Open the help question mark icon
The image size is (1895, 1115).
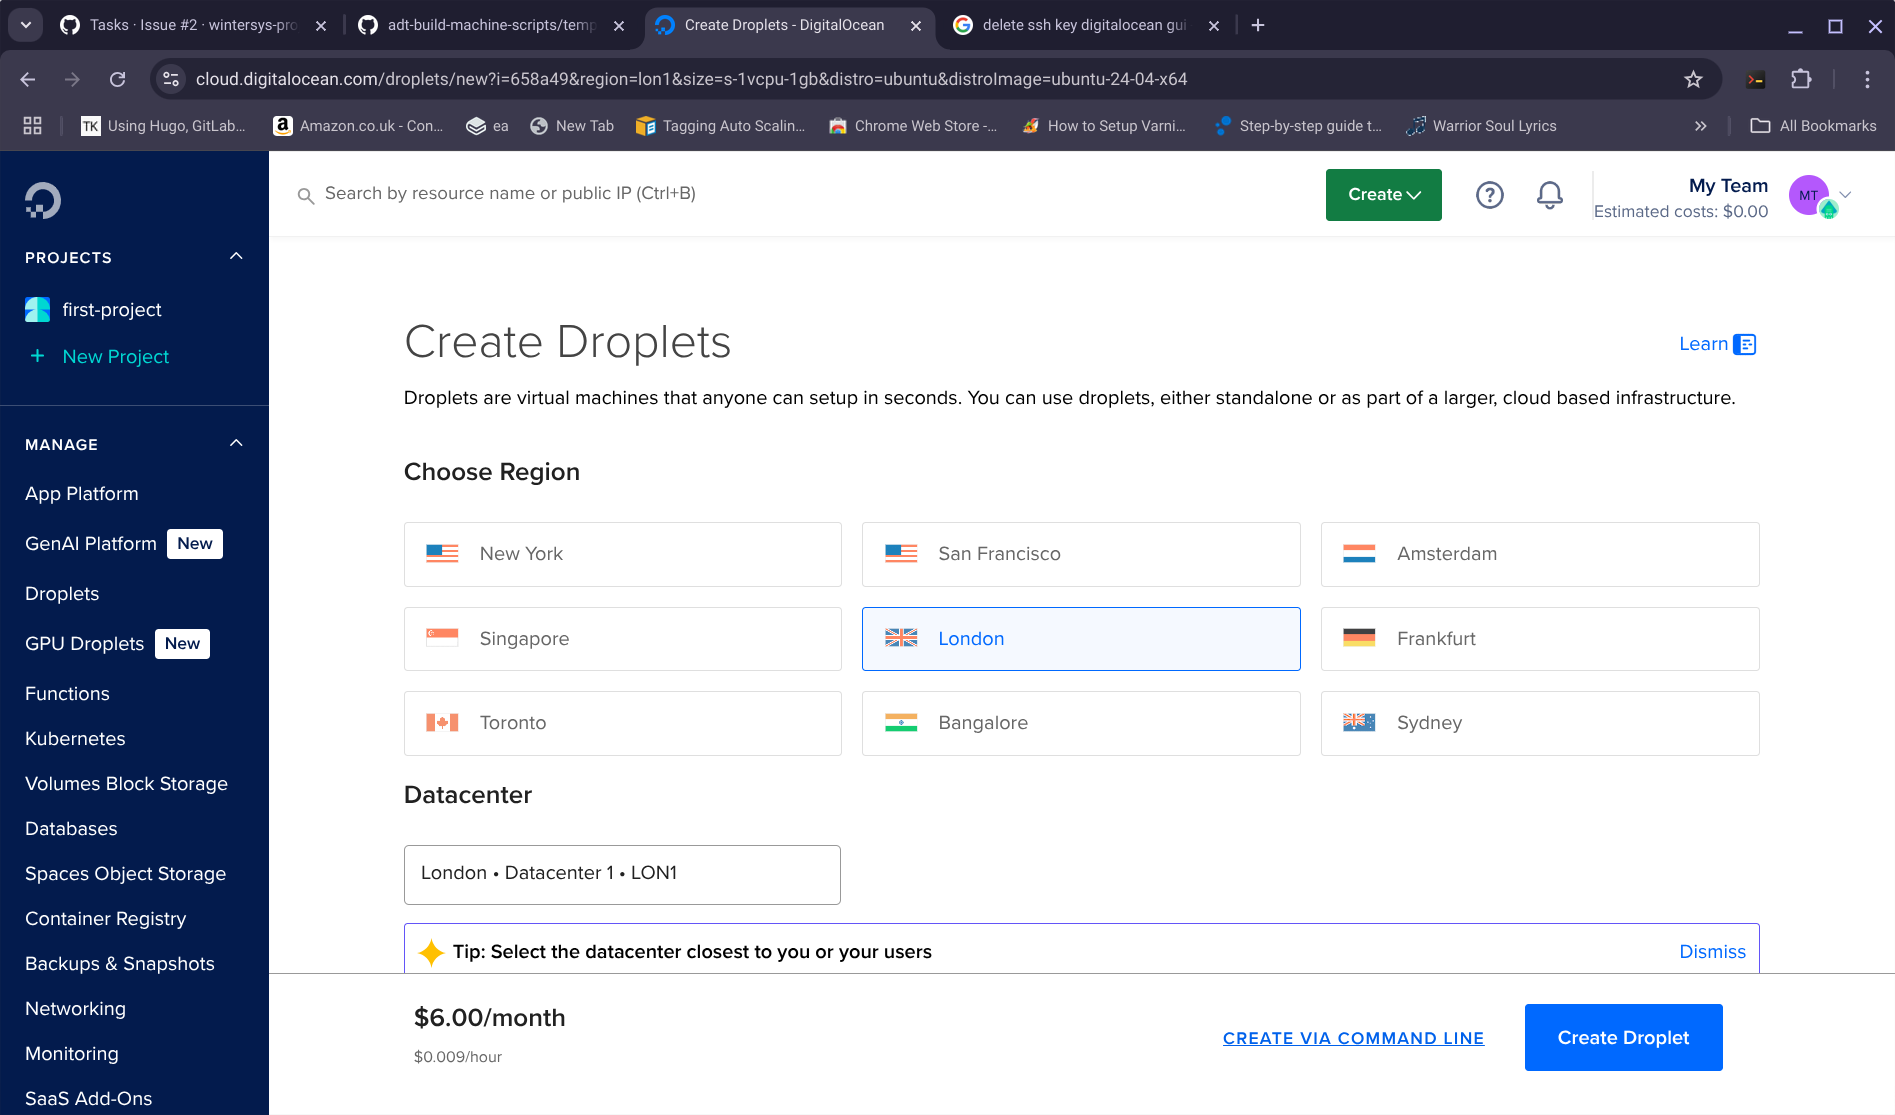point(1489,195)
